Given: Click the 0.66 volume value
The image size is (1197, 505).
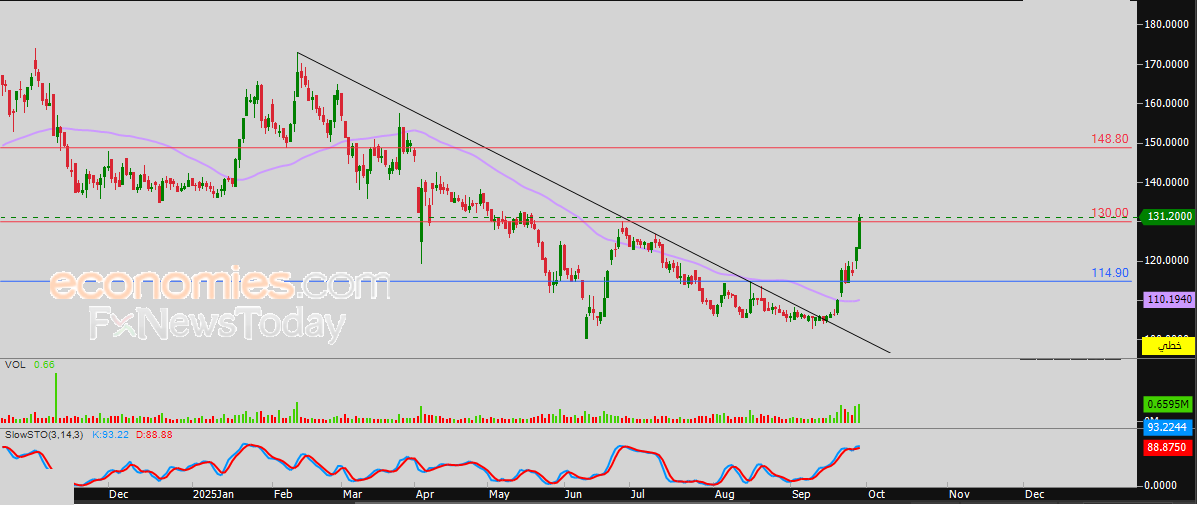Looking at the screenshot, I should 44,365.
